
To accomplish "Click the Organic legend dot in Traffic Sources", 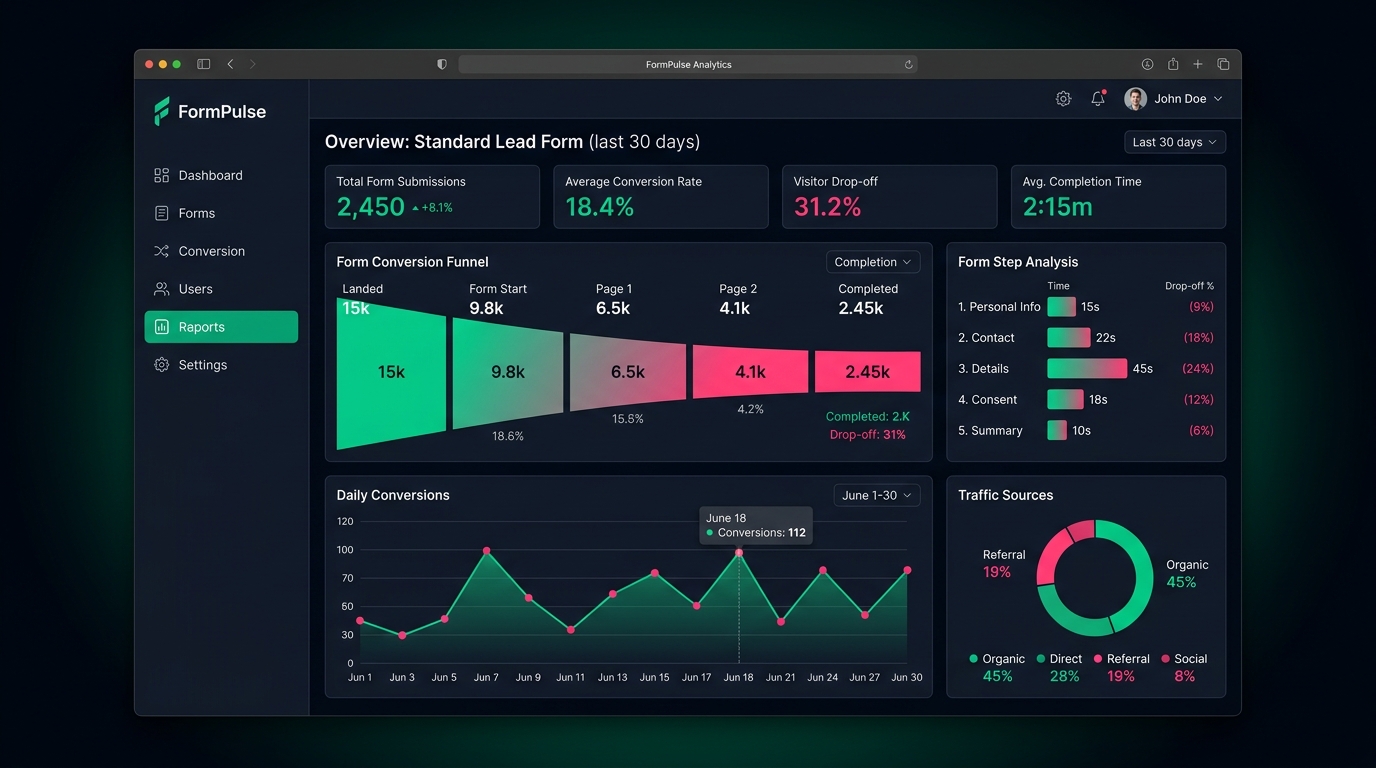I will 973,659.
